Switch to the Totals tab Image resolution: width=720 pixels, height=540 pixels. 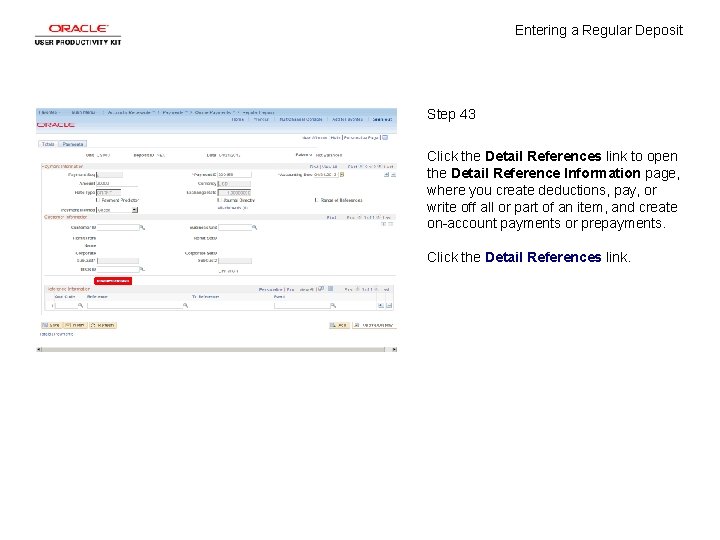48,144
